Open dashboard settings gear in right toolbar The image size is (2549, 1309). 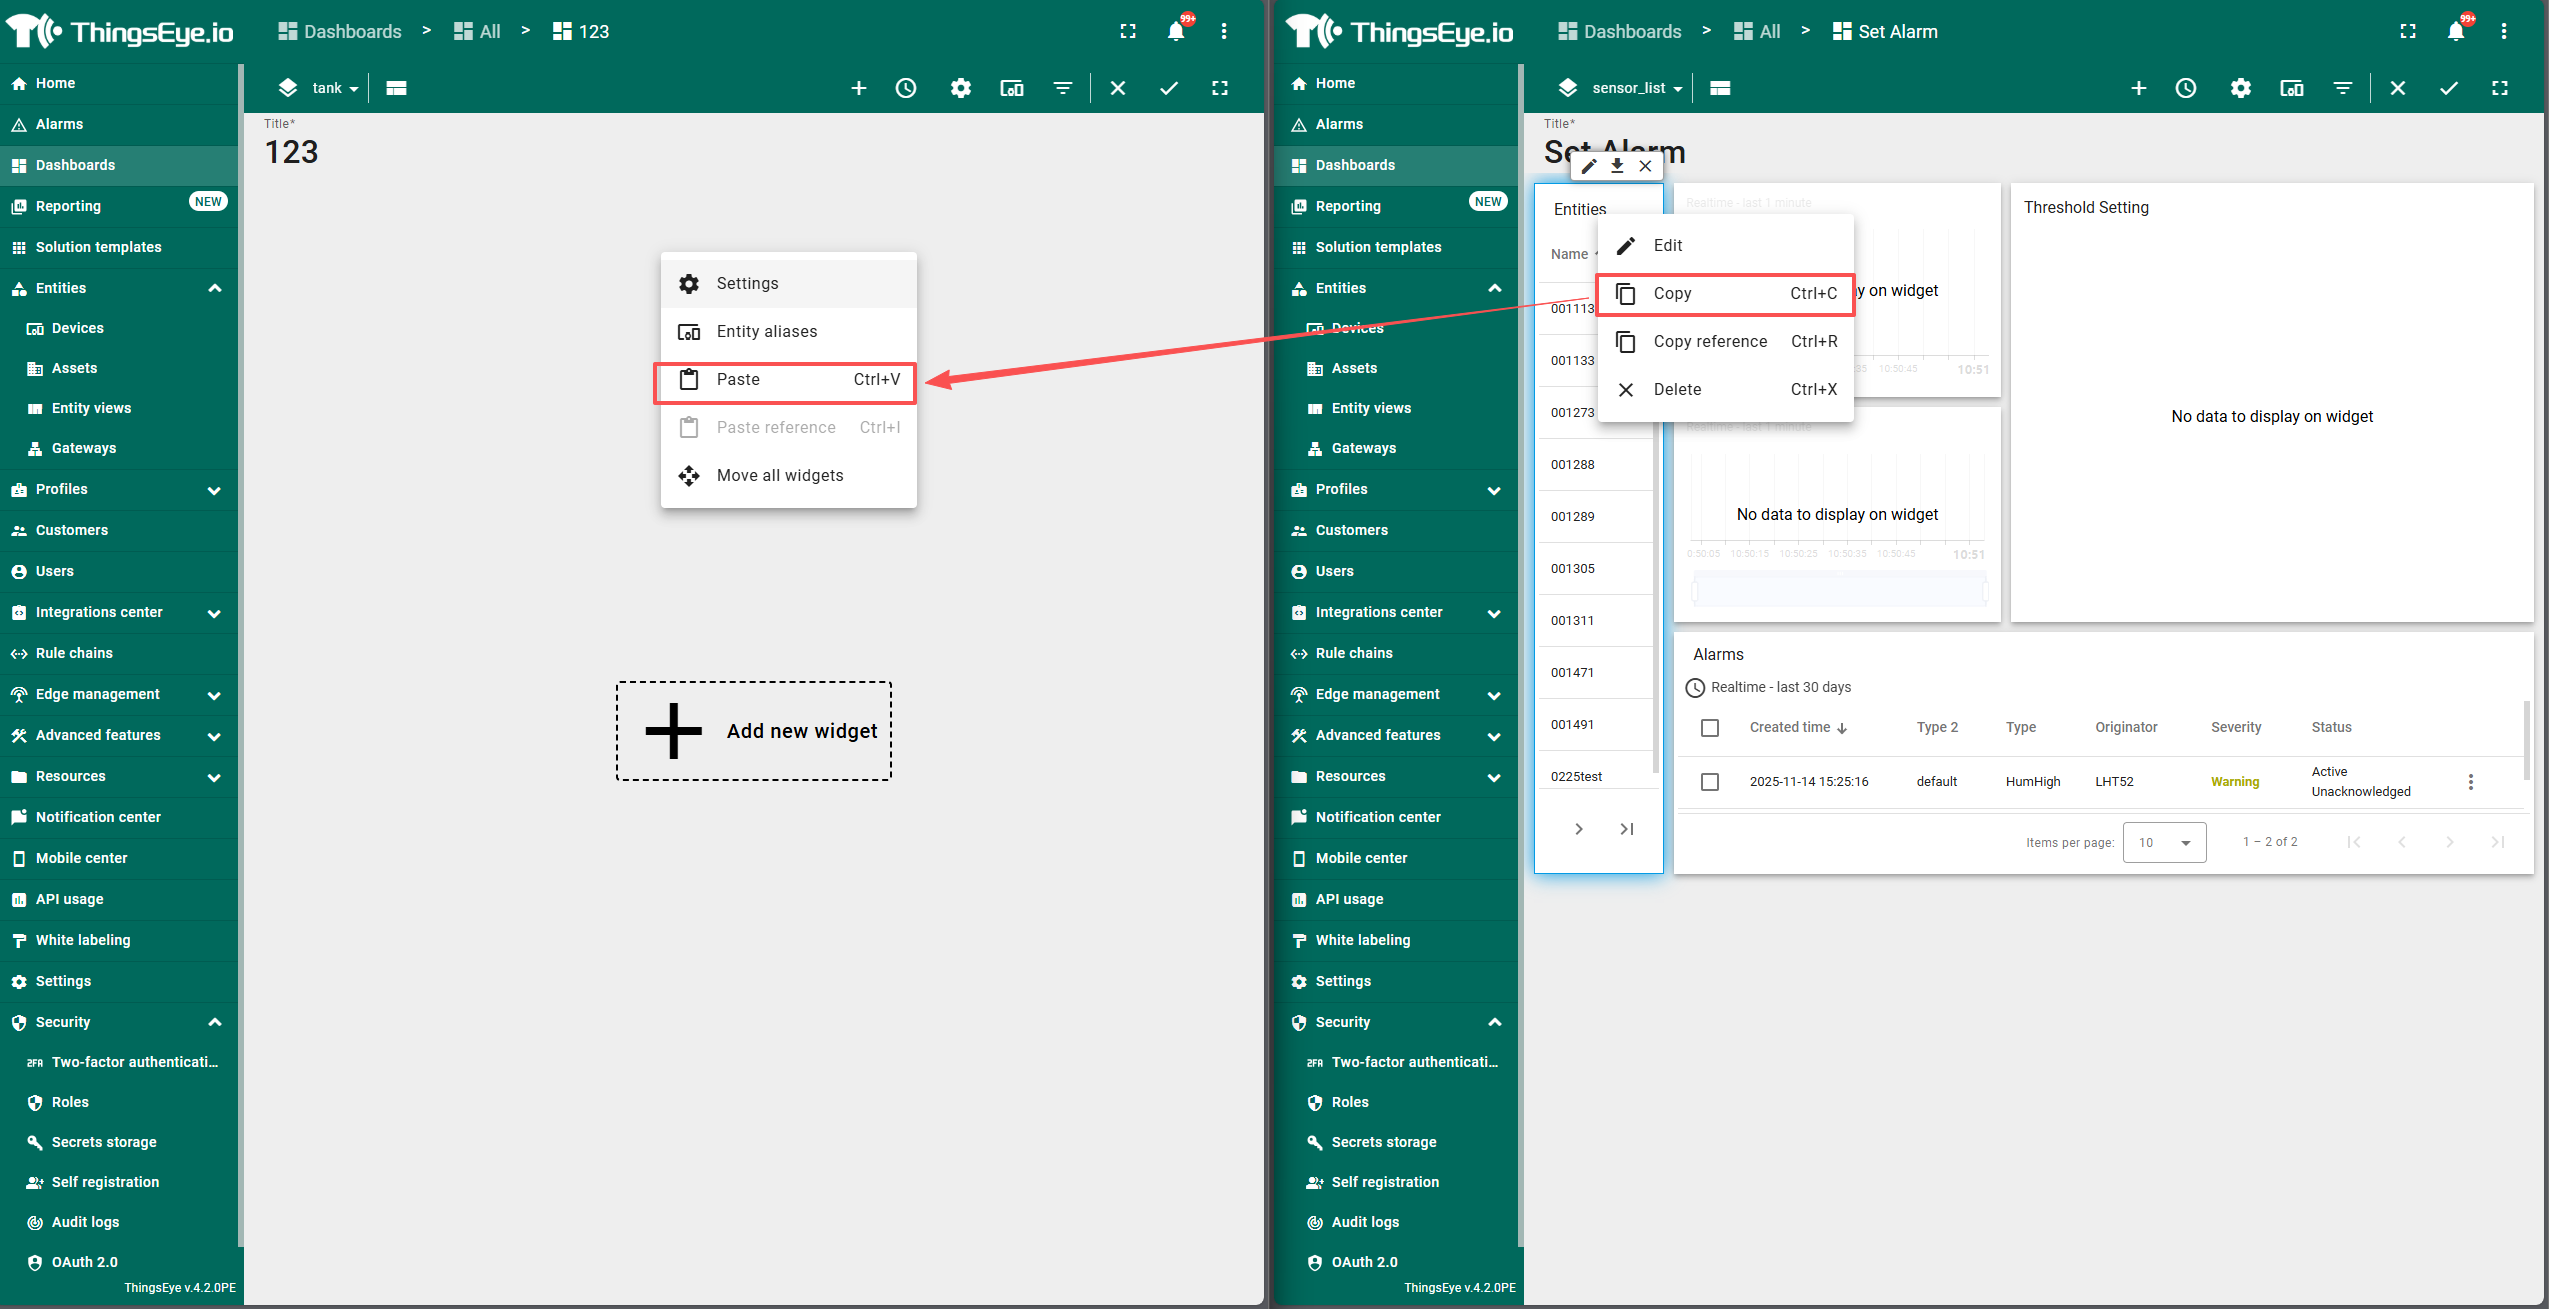(2240, 88)
